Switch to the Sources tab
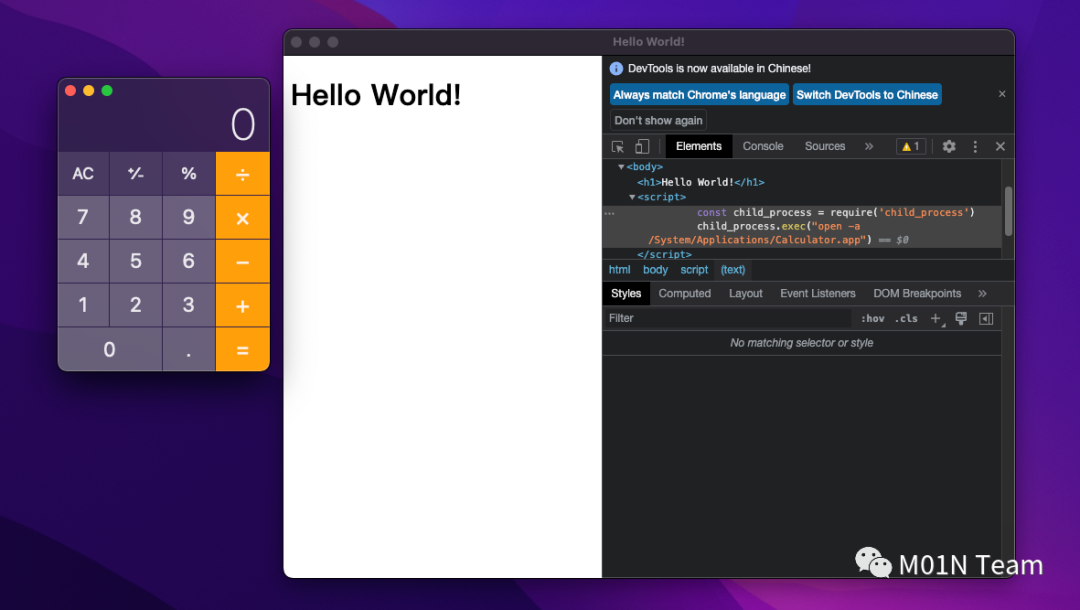This screenshot has height=610, width=1080. tap(824, 147)
